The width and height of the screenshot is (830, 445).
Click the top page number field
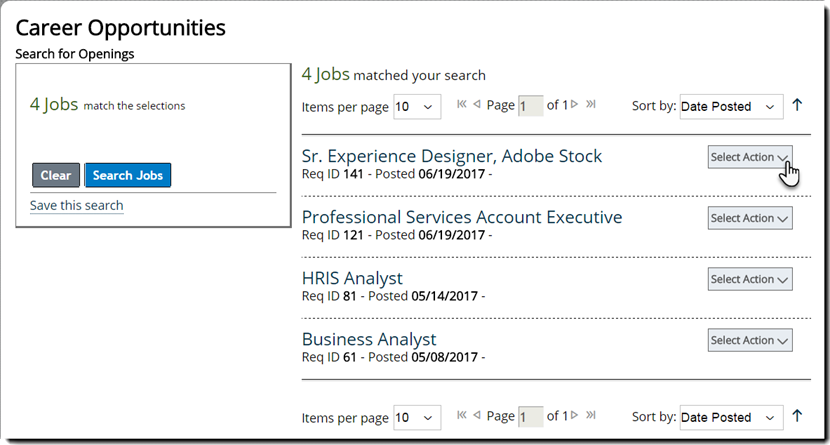[x=531, y=107]
